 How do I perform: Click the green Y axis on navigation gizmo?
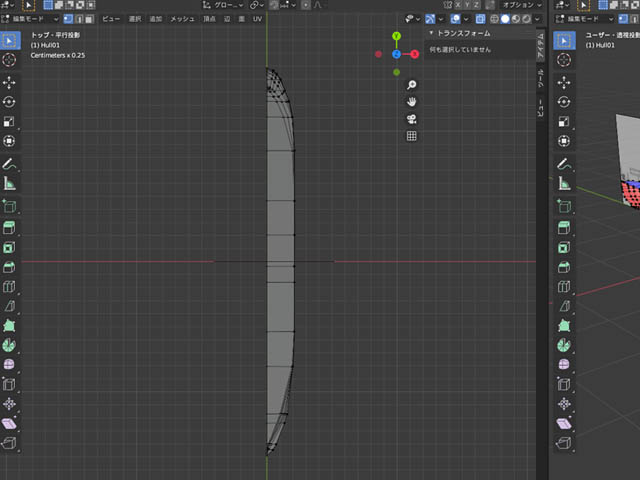pyautogui.click(x=396, y=36)
